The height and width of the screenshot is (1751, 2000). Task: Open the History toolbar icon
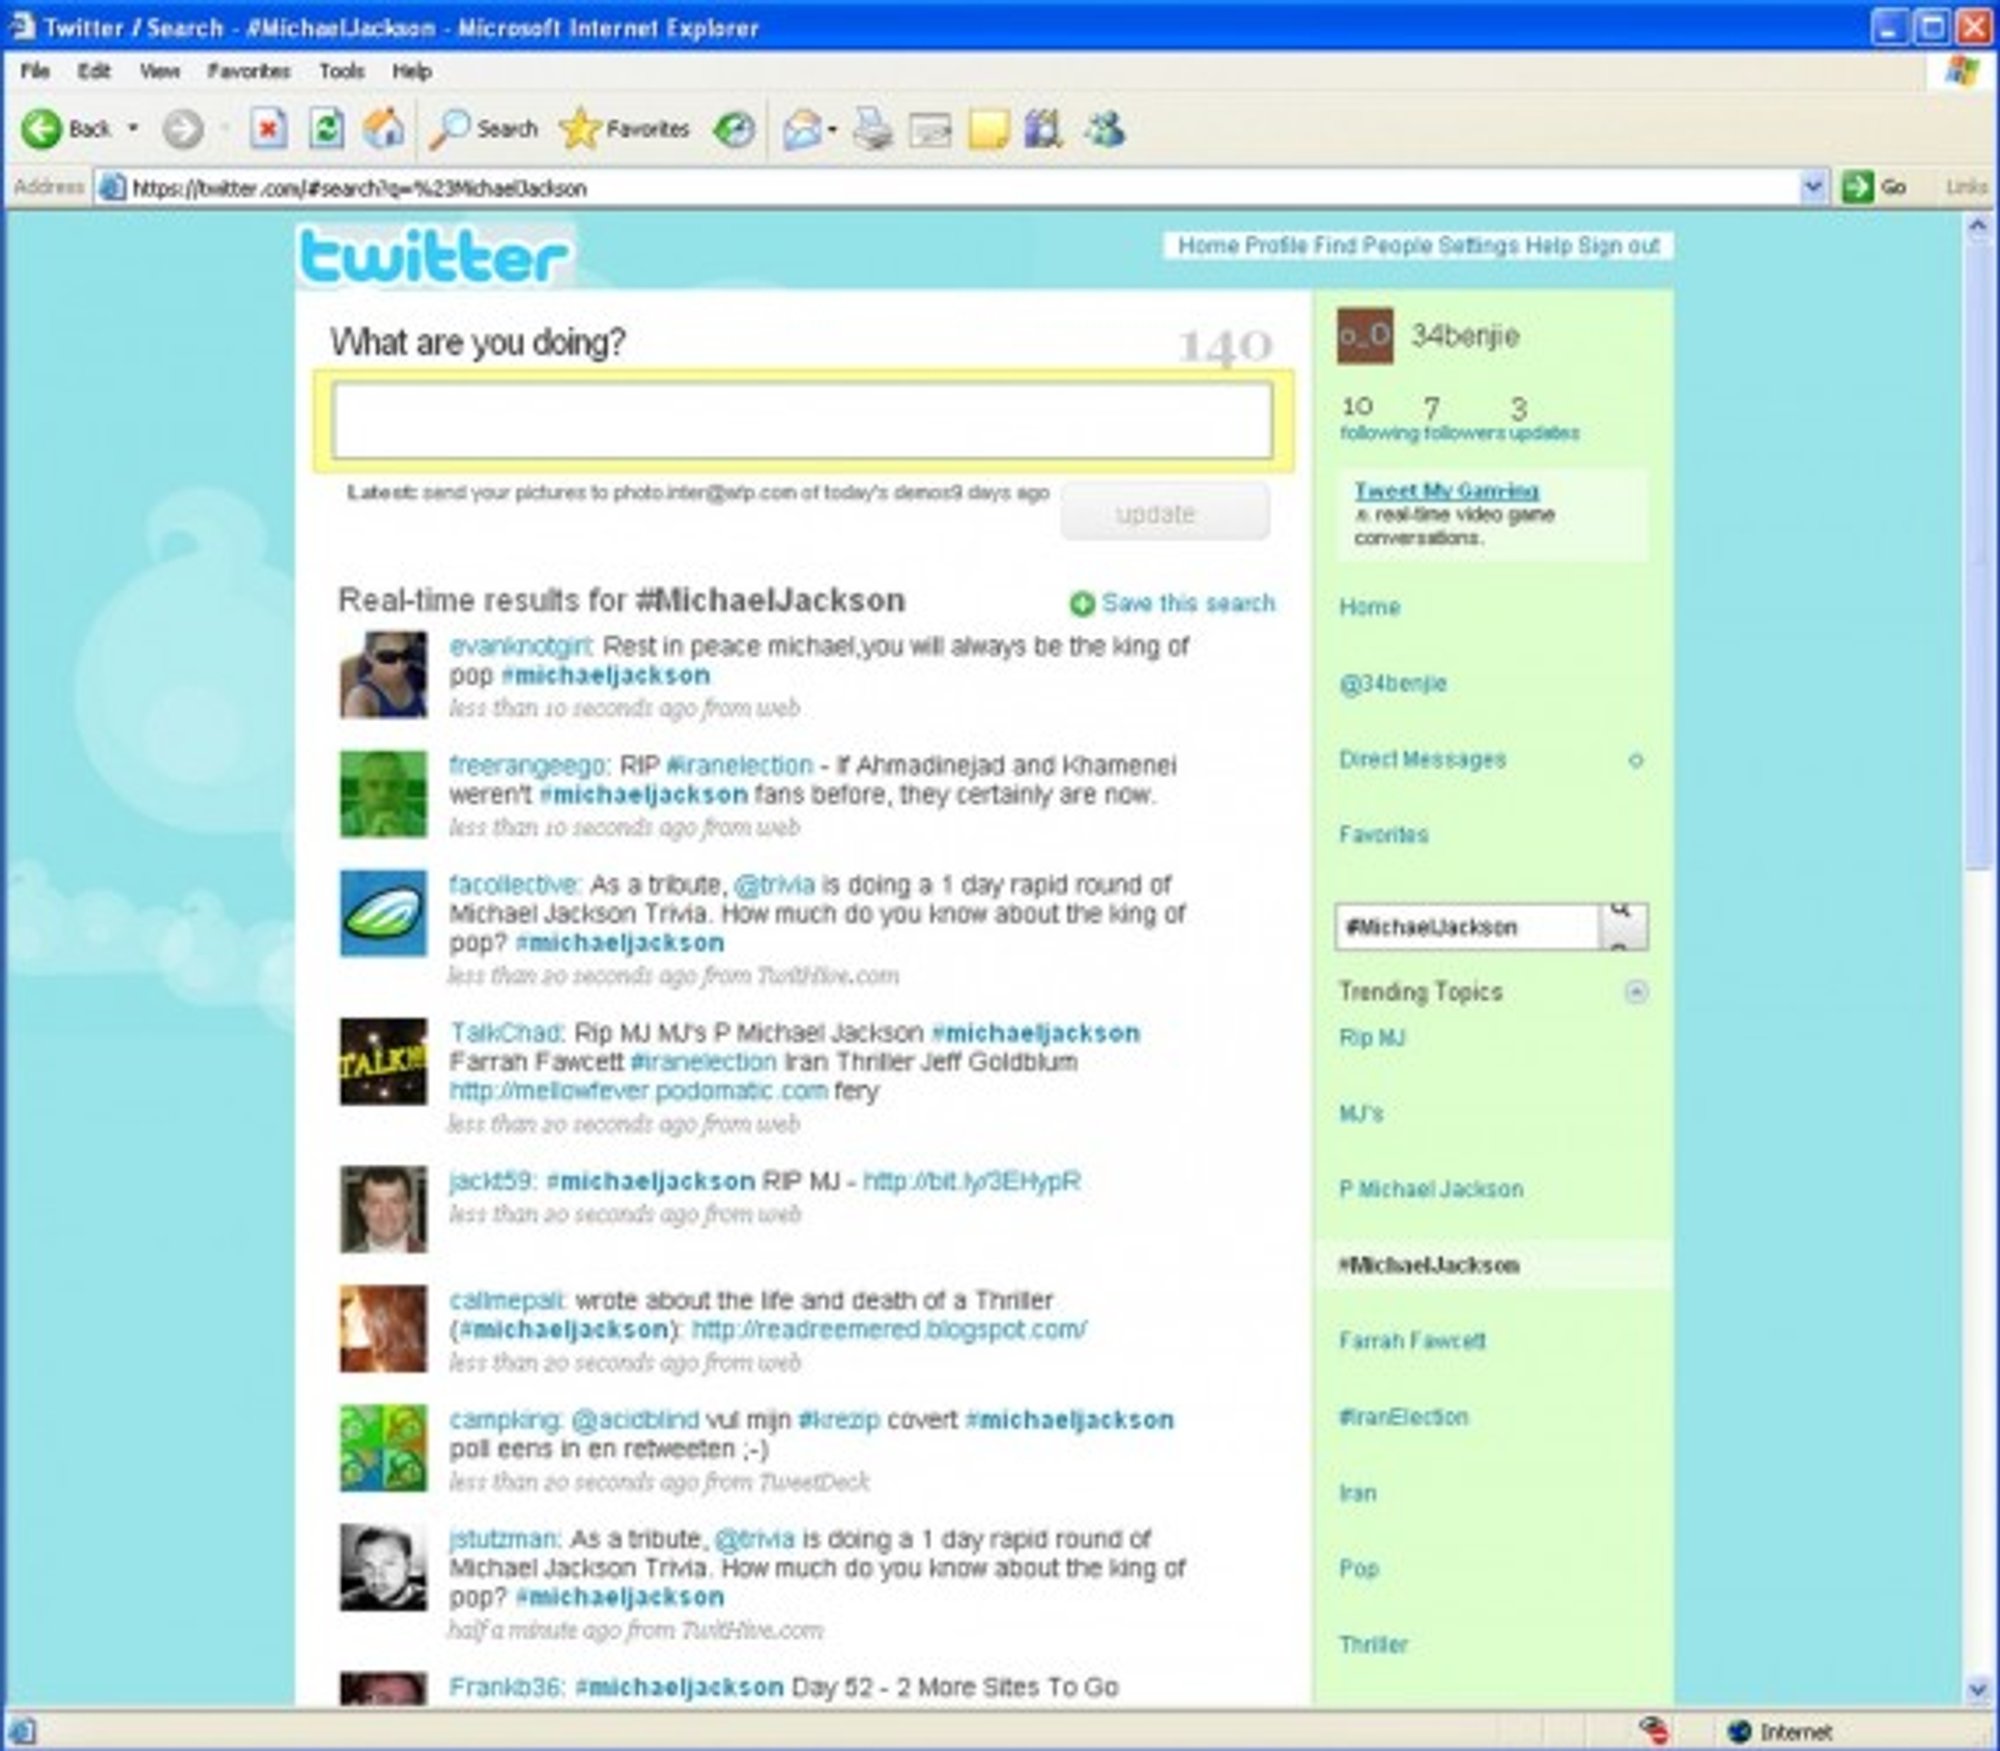(x=733, y=130)
